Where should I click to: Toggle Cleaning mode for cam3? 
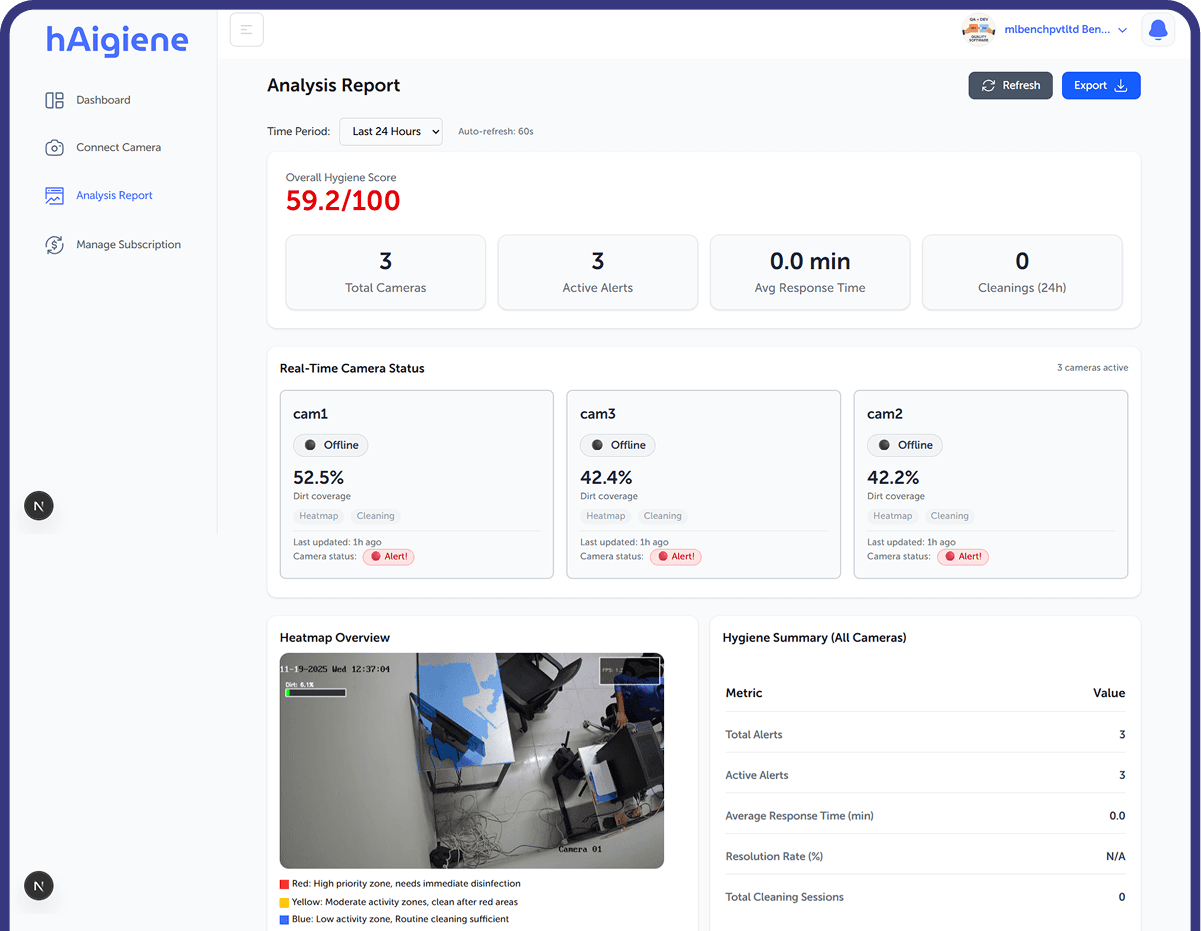662,516
